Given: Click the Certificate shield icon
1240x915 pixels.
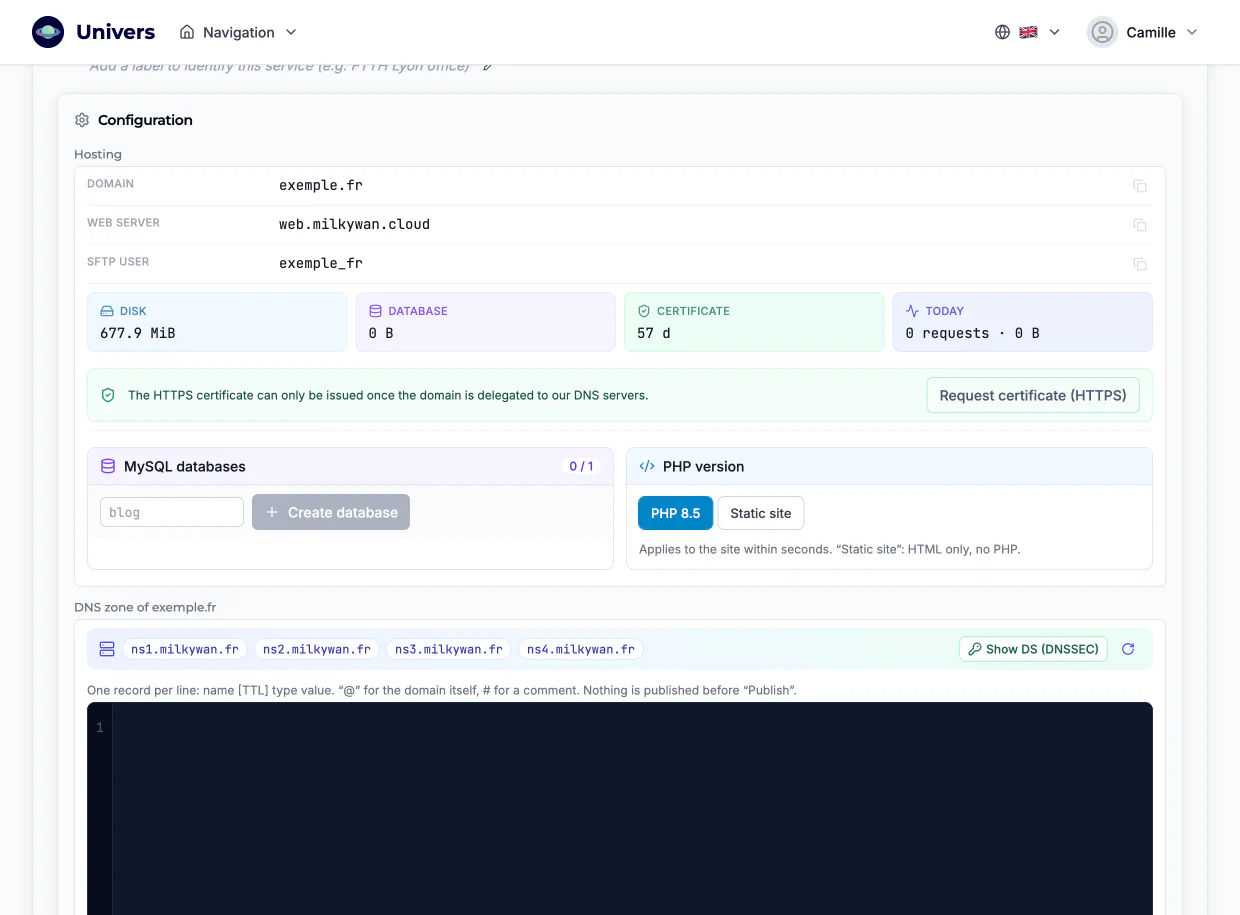Looking at the screenshot, I should (x=644, y=311).
